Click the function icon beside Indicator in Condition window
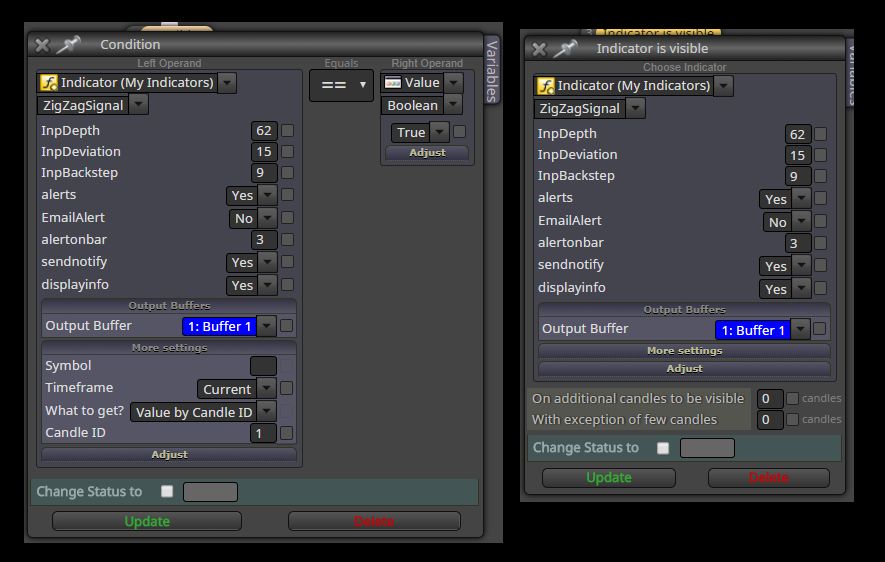 pyautogui.click(x=49, y=83)
